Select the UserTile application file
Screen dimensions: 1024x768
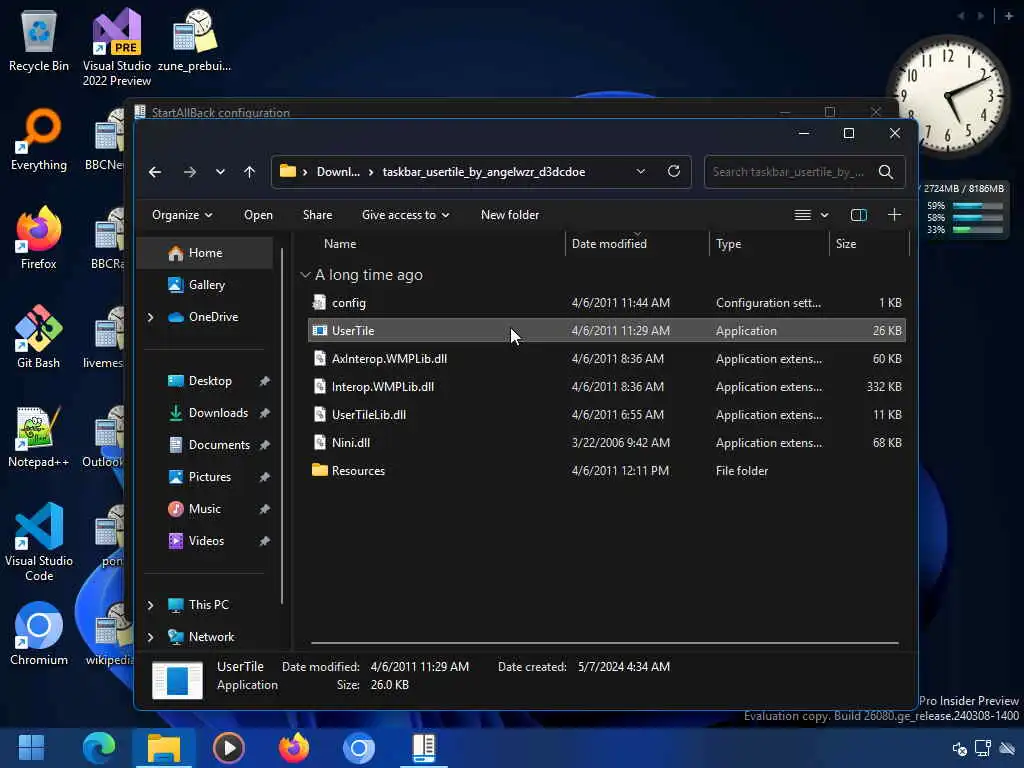tap(607, 330)
